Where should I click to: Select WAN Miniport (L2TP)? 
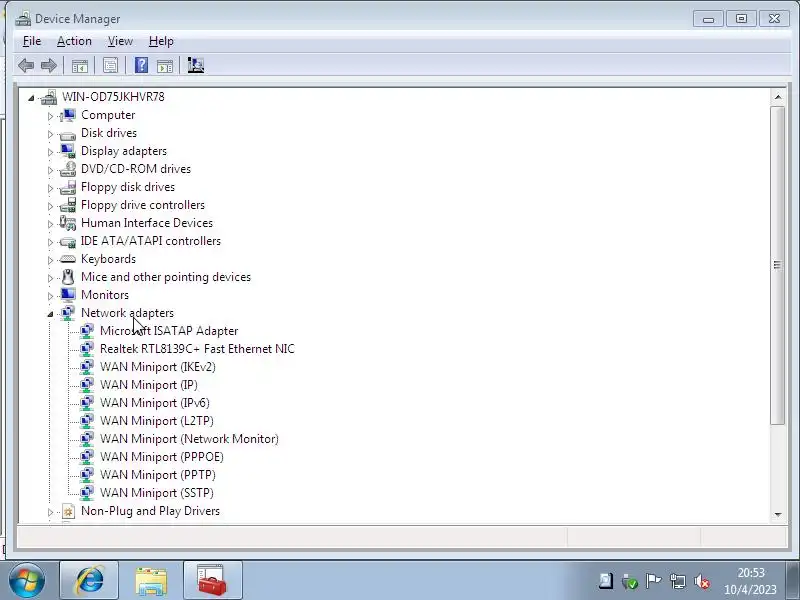click(x=157, y=421)
